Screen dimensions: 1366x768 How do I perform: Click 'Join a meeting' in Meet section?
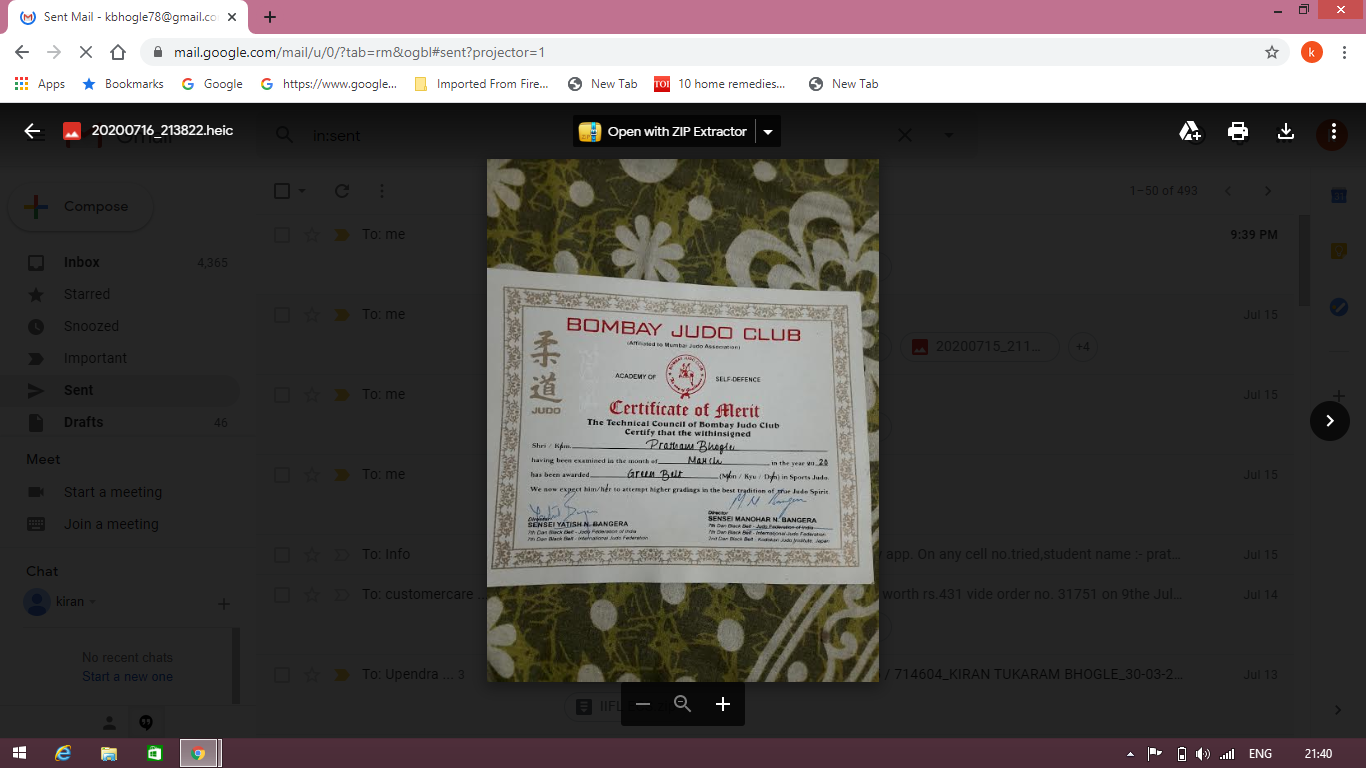click(111, 524)
